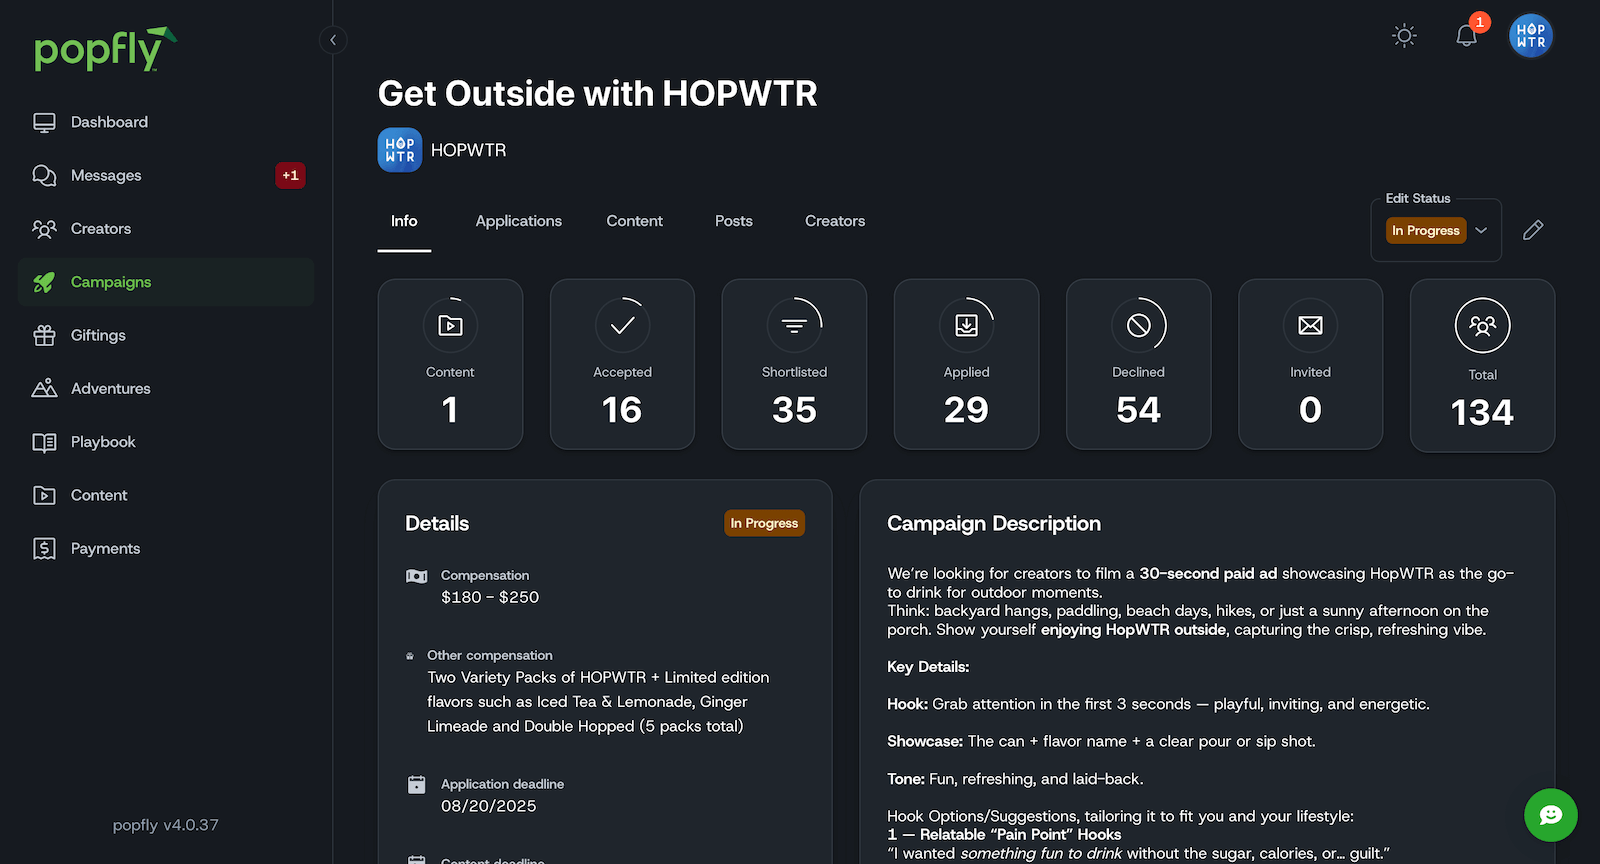Screen dimensions: 1600x864
Task: Click the Content card play icon
Action: (450, 325)
